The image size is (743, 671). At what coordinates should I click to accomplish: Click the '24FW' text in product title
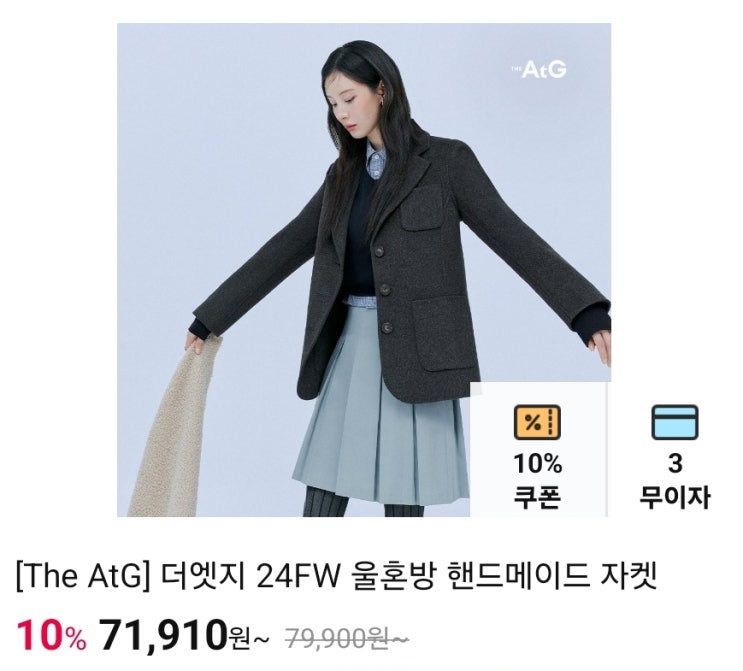point(299,576)
